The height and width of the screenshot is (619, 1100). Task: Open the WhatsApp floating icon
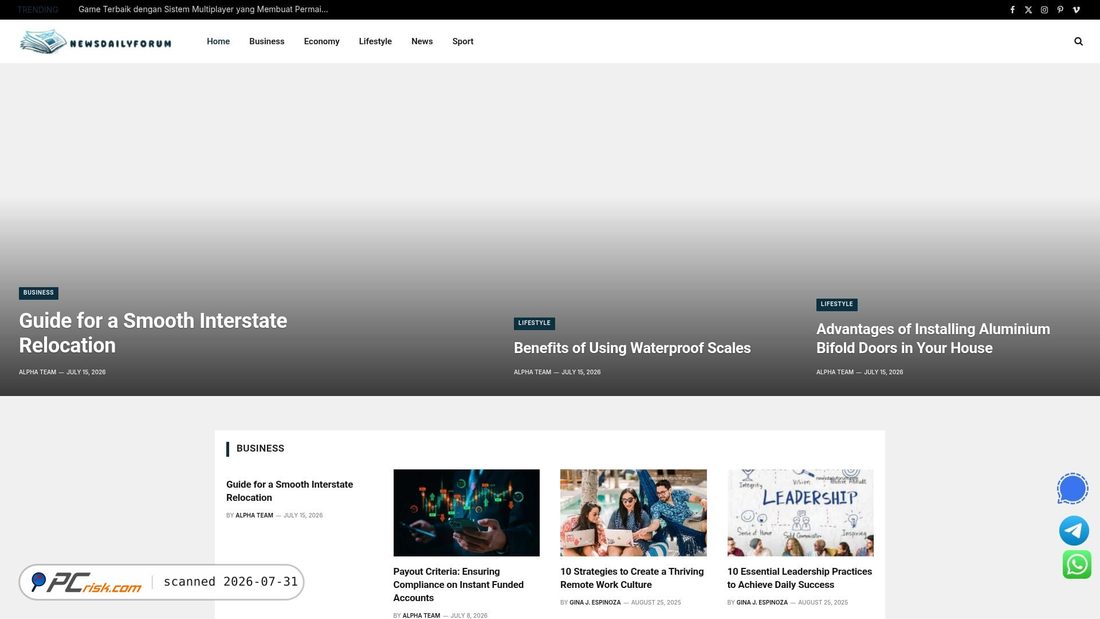pos(1076,564)
